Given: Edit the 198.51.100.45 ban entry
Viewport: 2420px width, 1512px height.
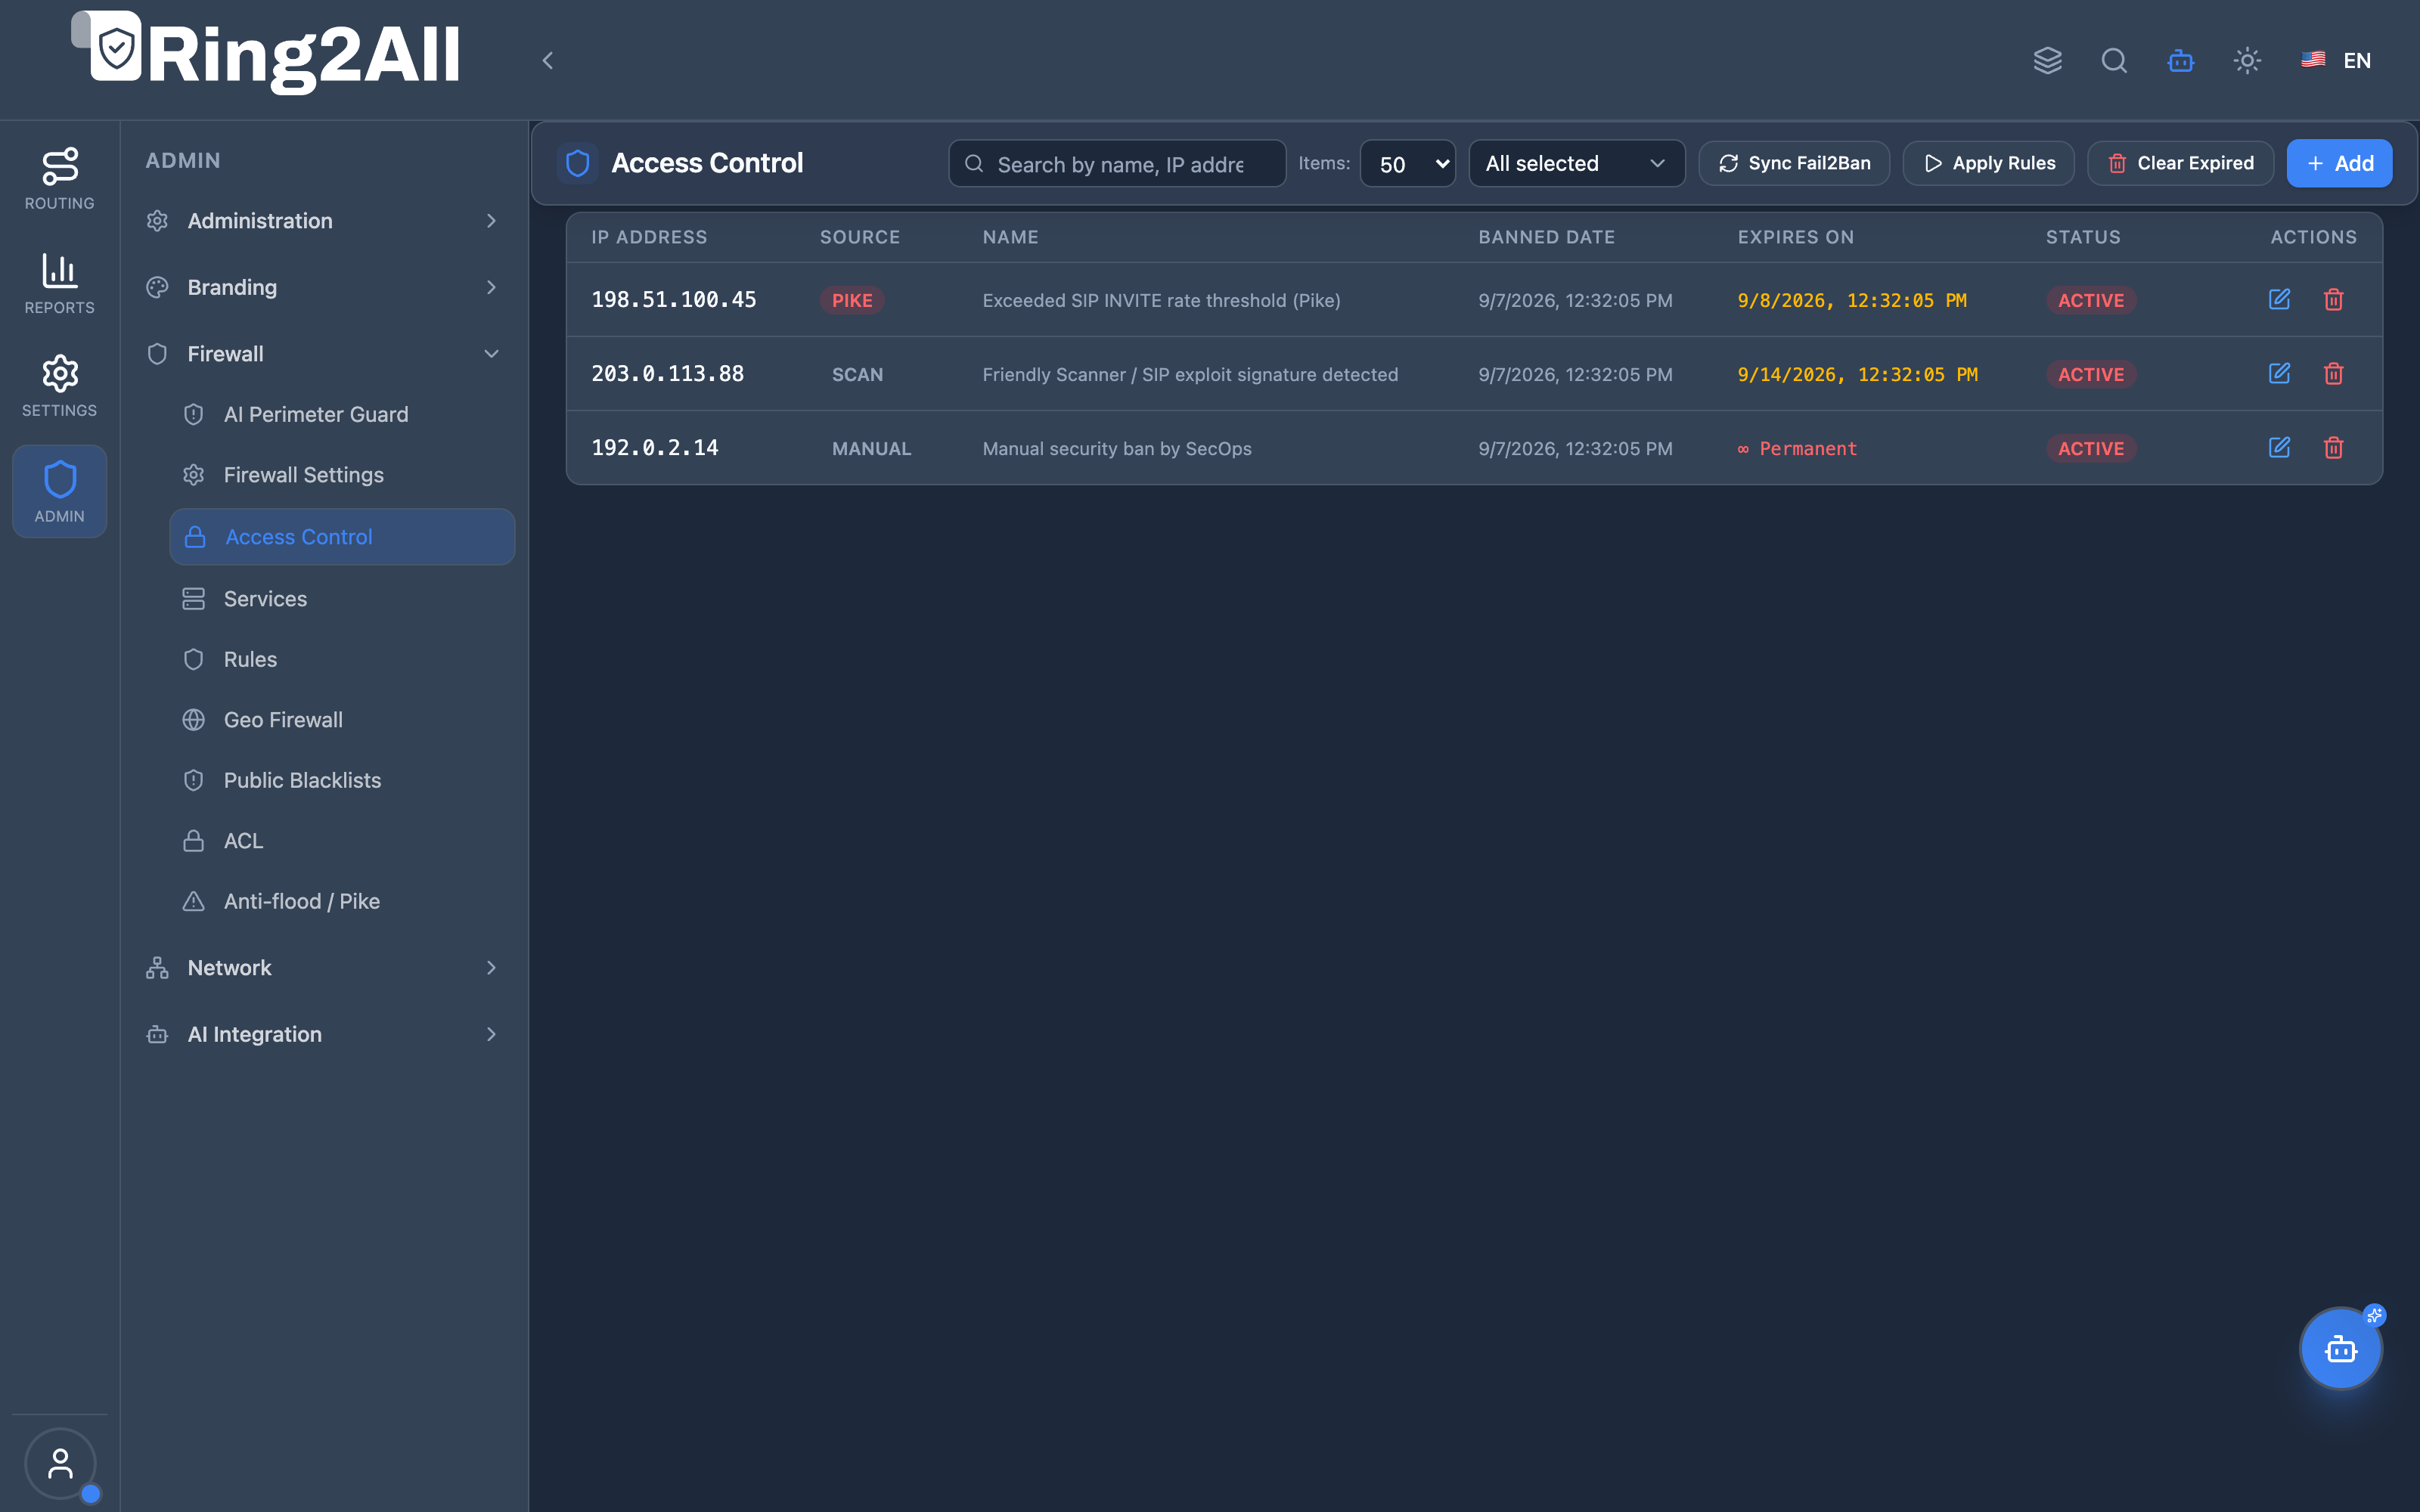Looking at the screenshot, I should point(2279,299).
